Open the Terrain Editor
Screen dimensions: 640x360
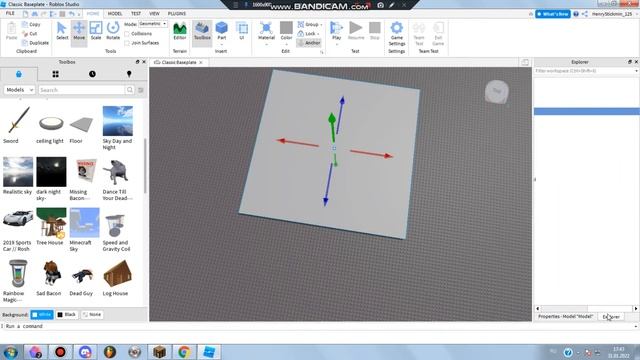point(180,31)
